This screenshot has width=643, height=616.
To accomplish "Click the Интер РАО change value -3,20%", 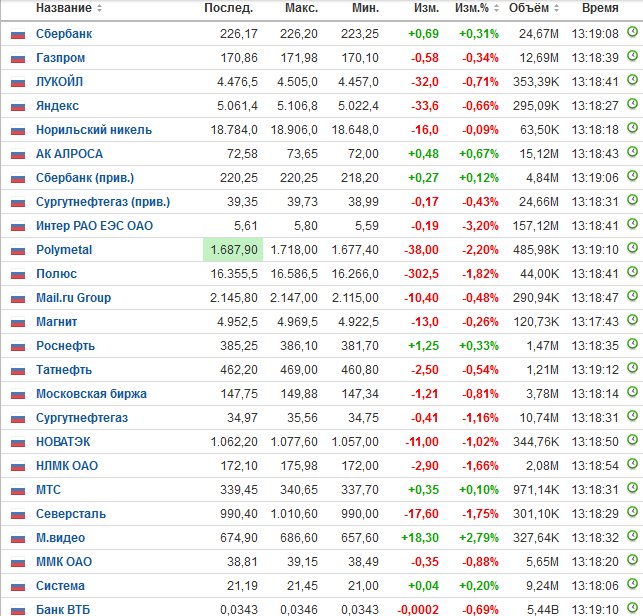I will click(x=480, y=226).
